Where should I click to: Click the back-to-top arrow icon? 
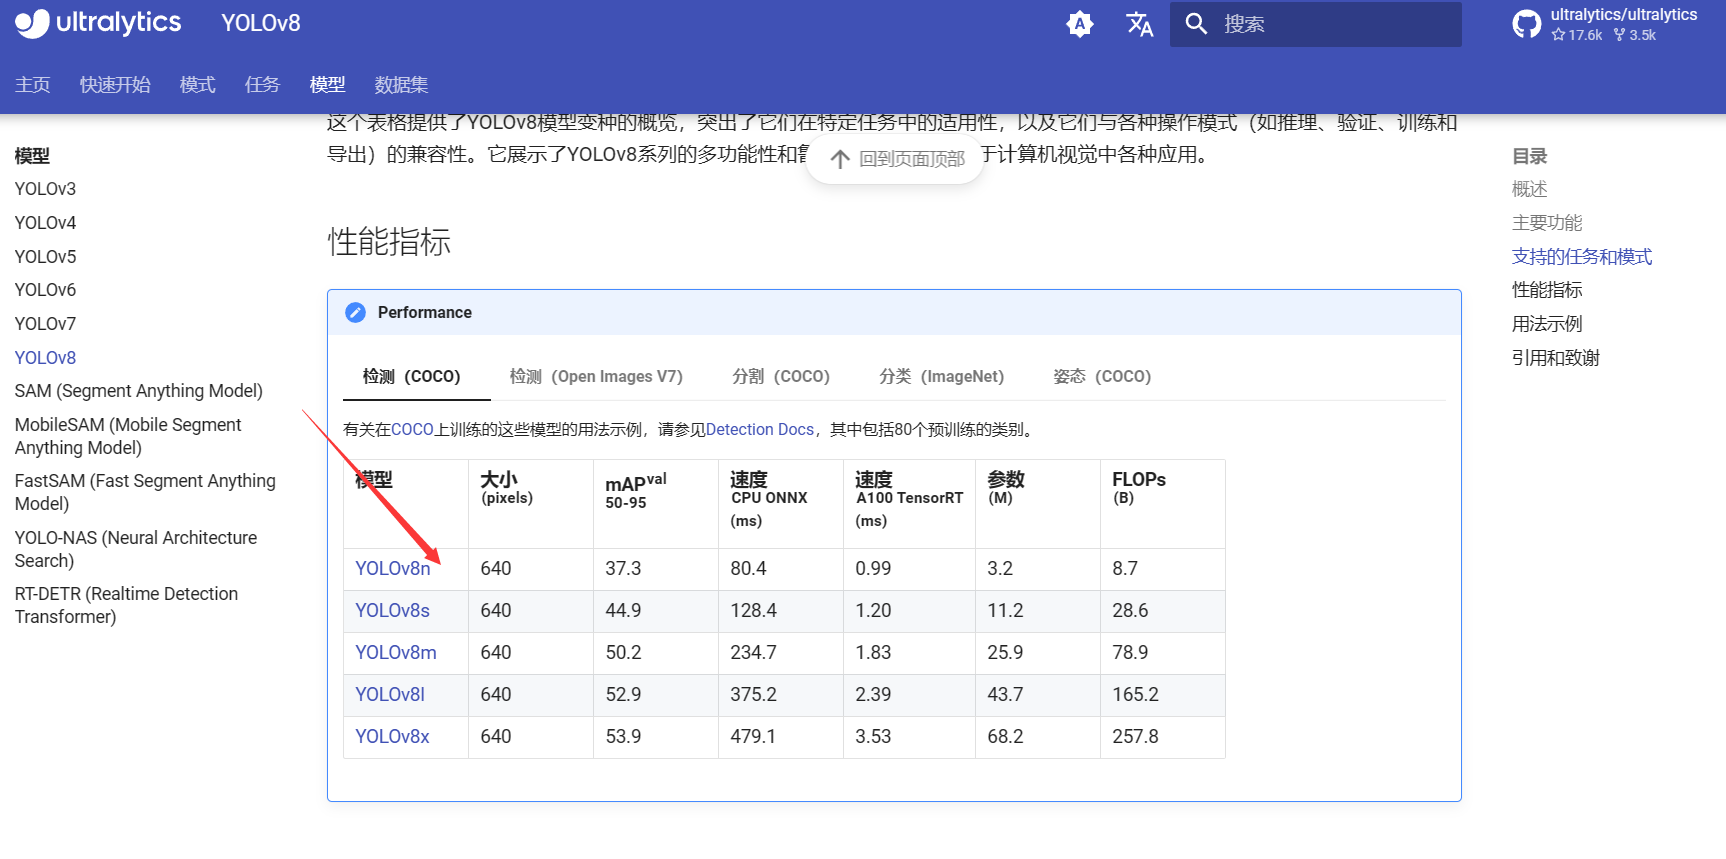[x=840, y=159]
